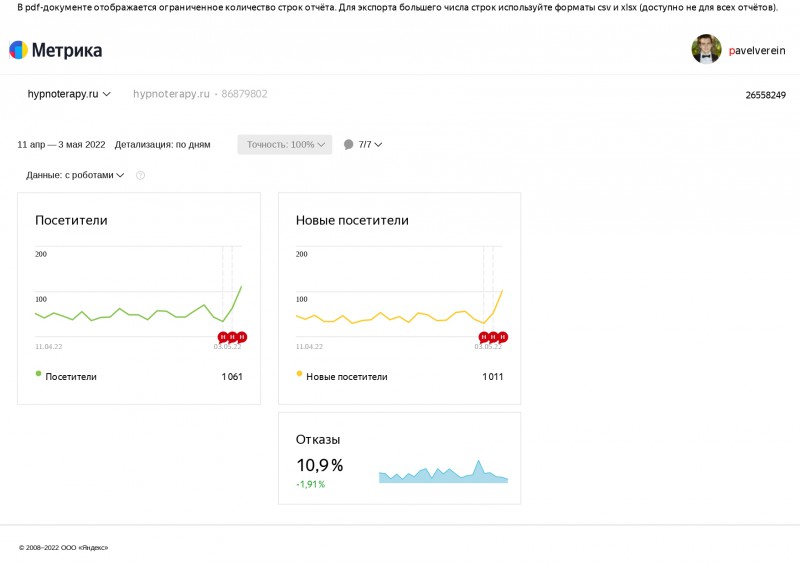Click the gray counter number 86879802
Viewport: 800px width, 565px height.
[x=244, y=94]
